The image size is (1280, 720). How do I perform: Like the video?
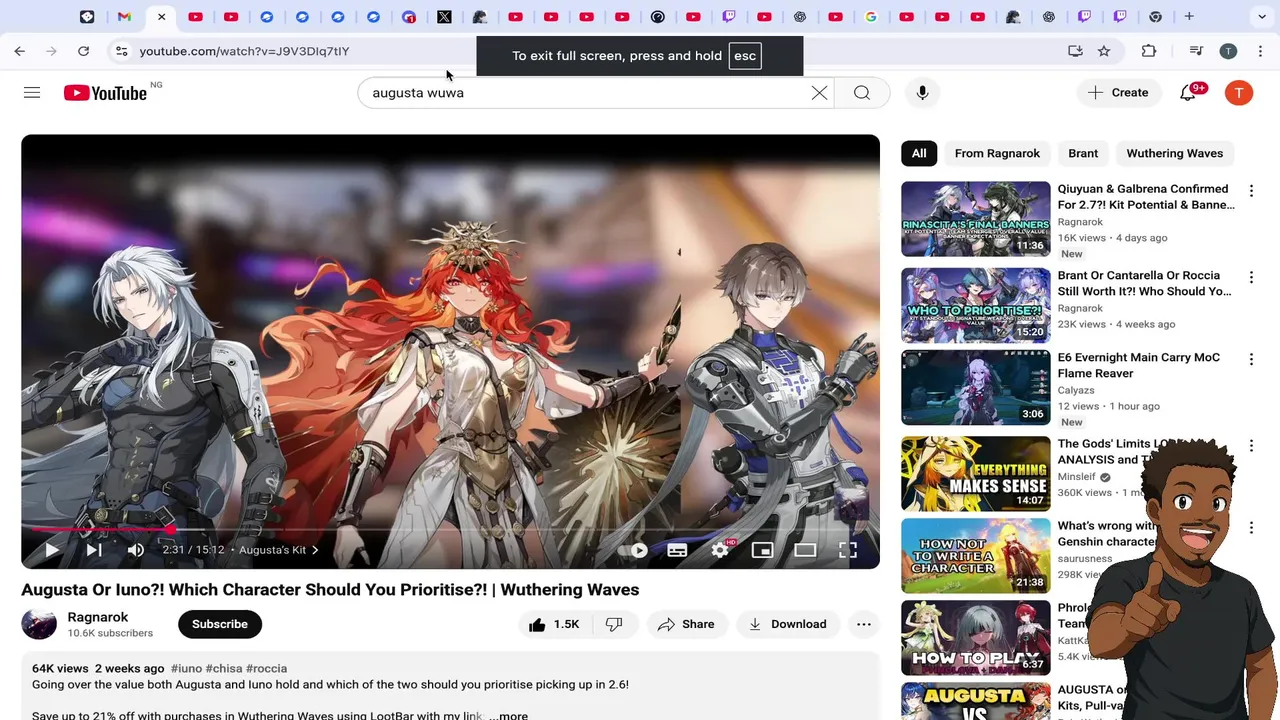tap(554, 624)
